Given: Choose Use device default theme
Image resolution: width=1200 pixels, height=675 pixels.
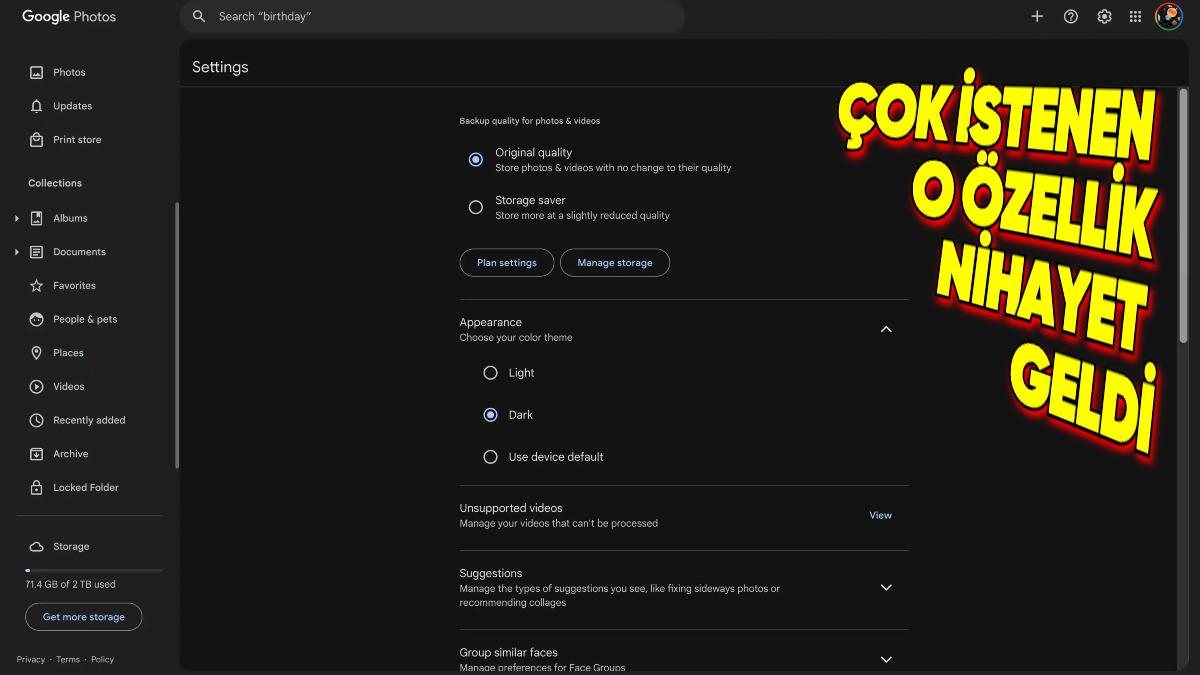Looking at the screenshot, I should [x=490, y=457].
